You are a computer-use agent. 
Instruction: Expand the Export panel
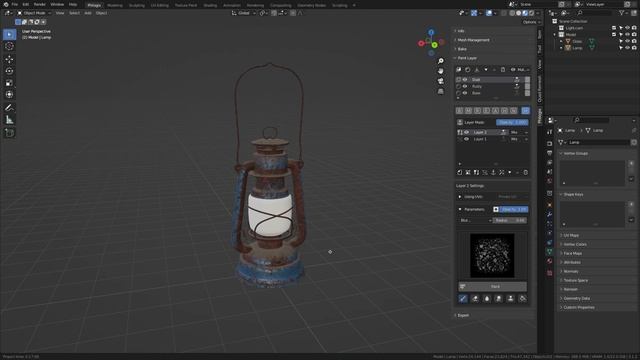pos(462,316)
